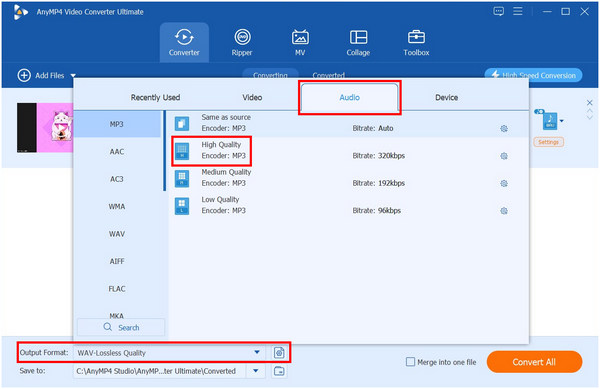Select the Same as source preset text
The height and width of the screenshot is (389, 600).
(x=226, y=117)
